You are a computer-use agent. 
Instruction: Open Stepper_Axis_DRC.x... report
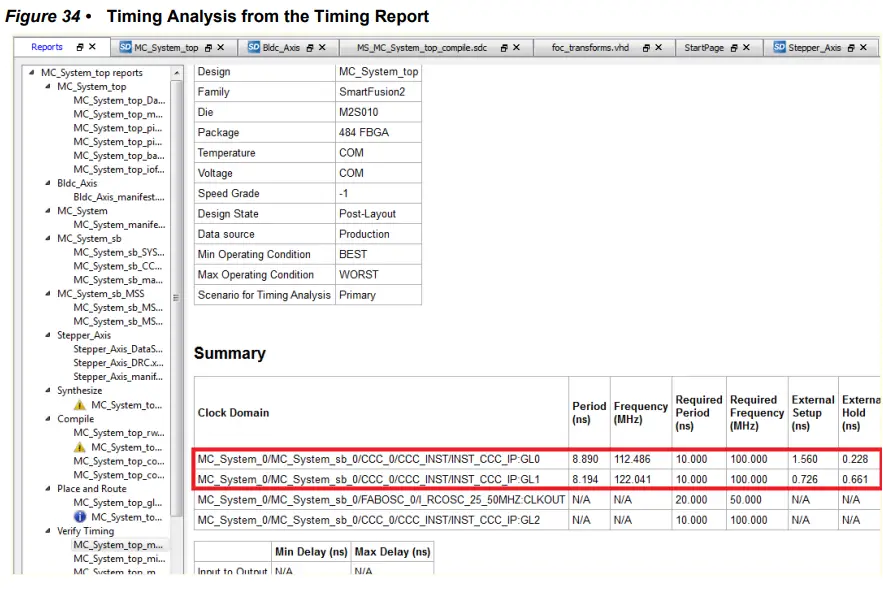118,363
